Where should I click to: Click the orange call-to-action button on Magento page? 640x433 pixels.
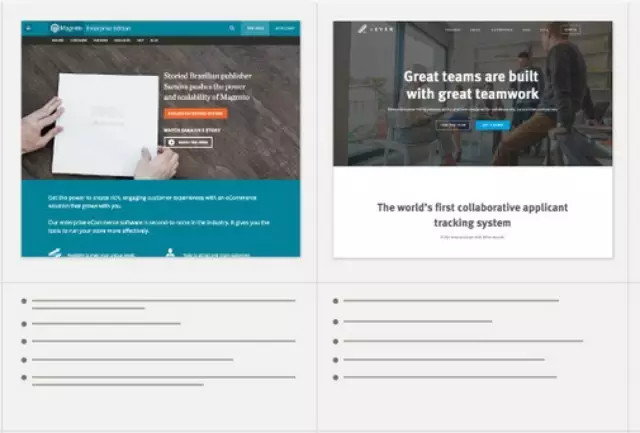pos(196,113)
